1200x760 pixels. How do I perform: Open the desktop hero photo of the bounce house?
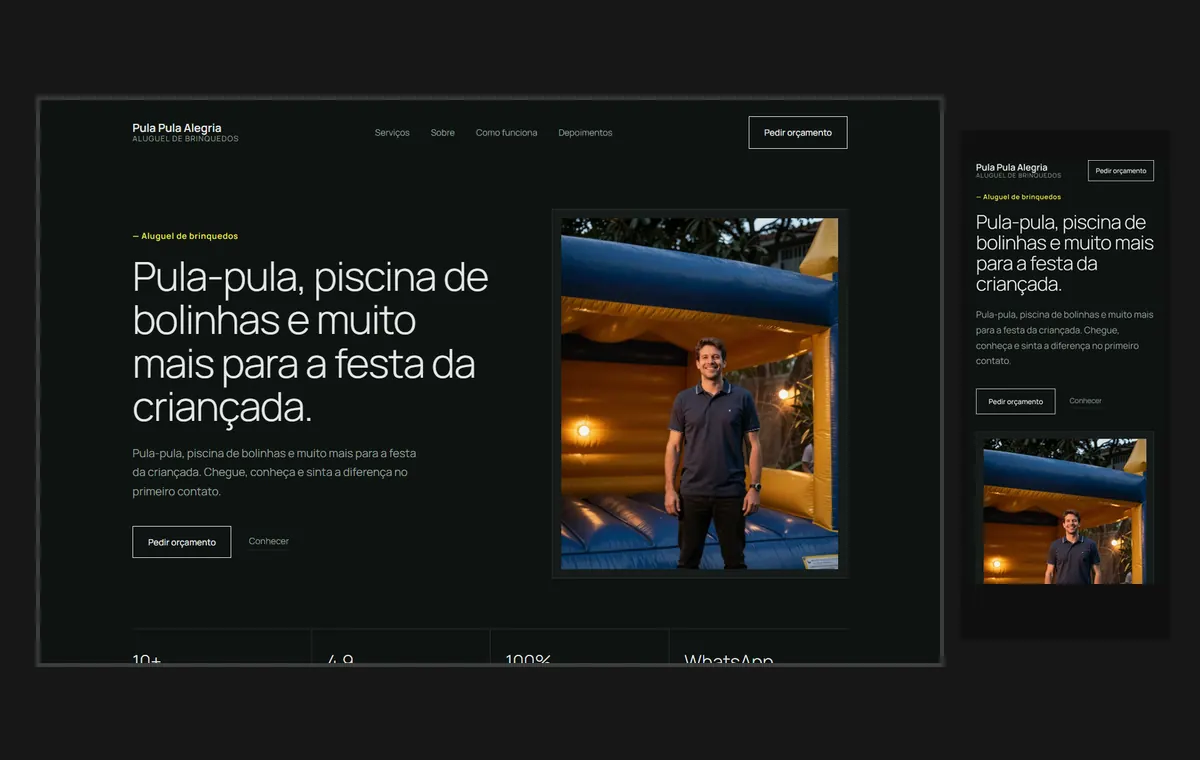(700, 394)
